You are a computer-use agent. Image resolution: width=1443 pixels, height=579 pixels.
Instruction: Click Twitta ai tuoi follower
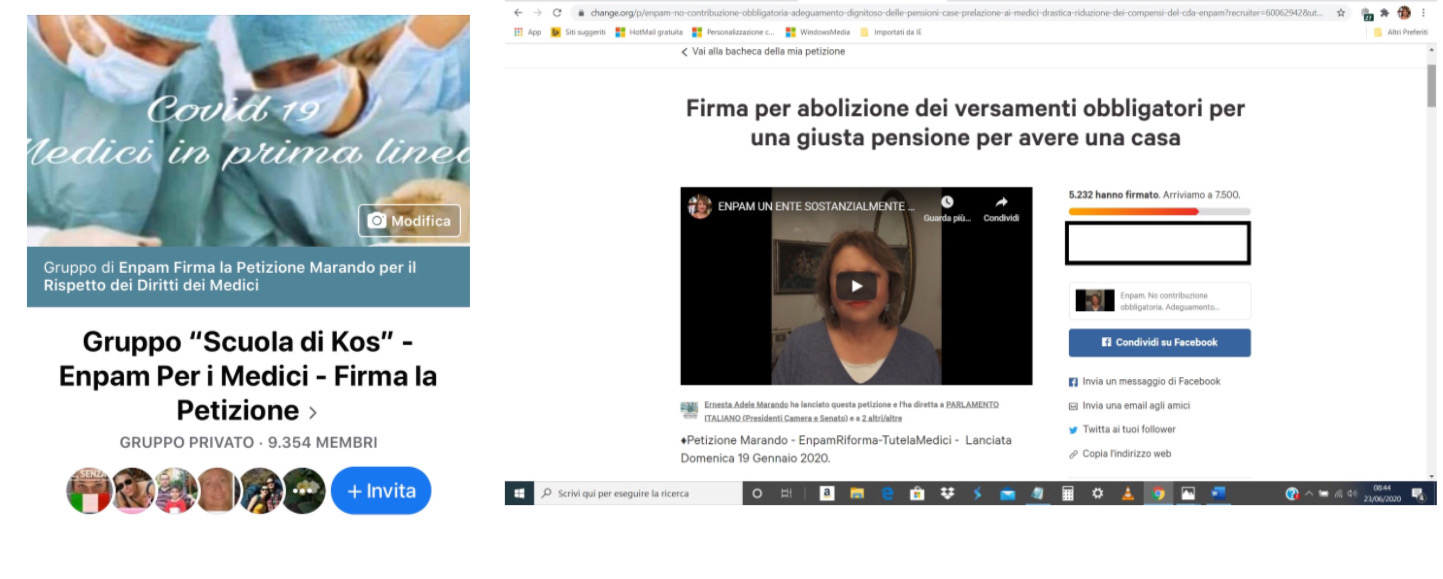pyautogui.click(x=1122, y=429)
